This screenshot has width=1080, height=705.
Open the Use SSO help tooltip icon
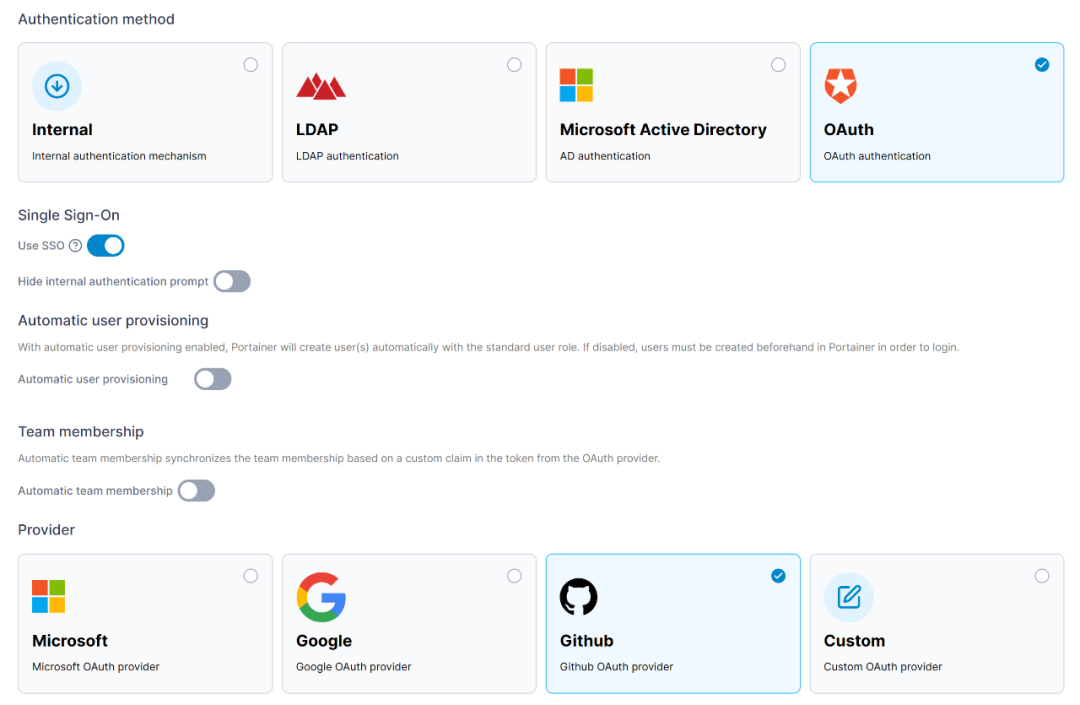(x=75, y=246)
